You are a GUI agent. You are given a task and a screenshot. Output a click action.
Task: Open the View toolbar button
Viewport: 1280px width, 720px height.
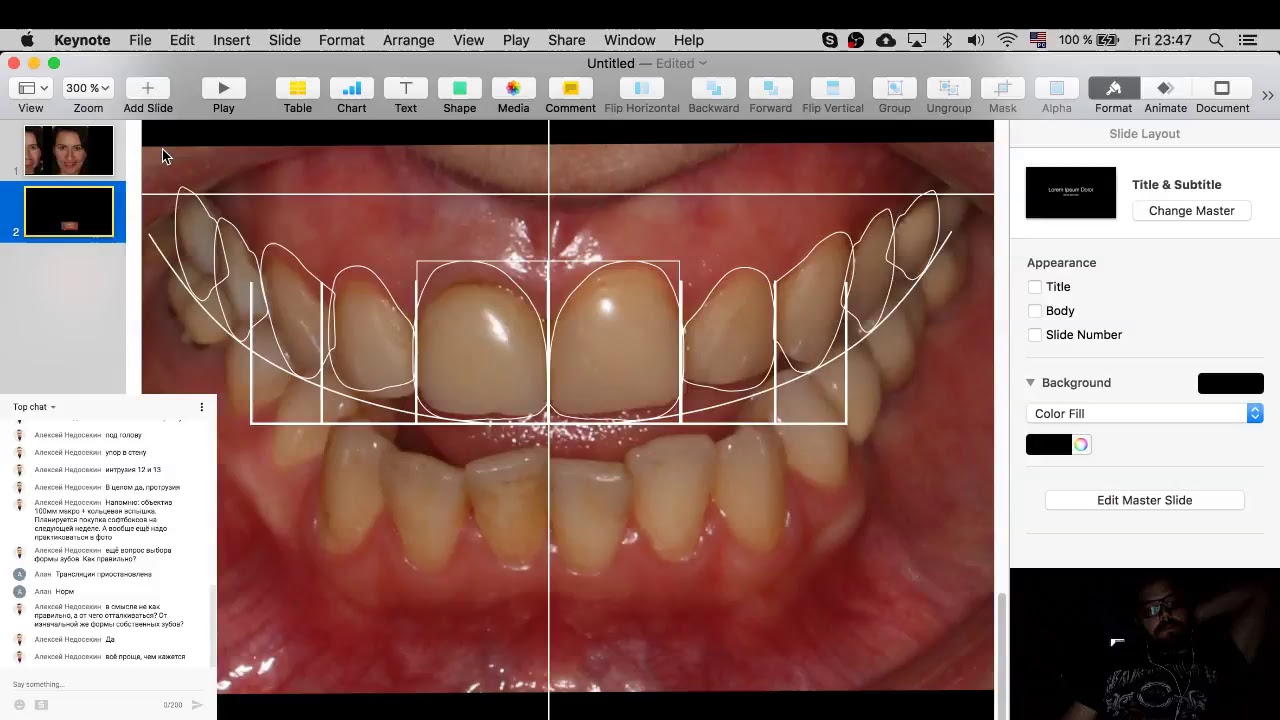coord(30,88)
